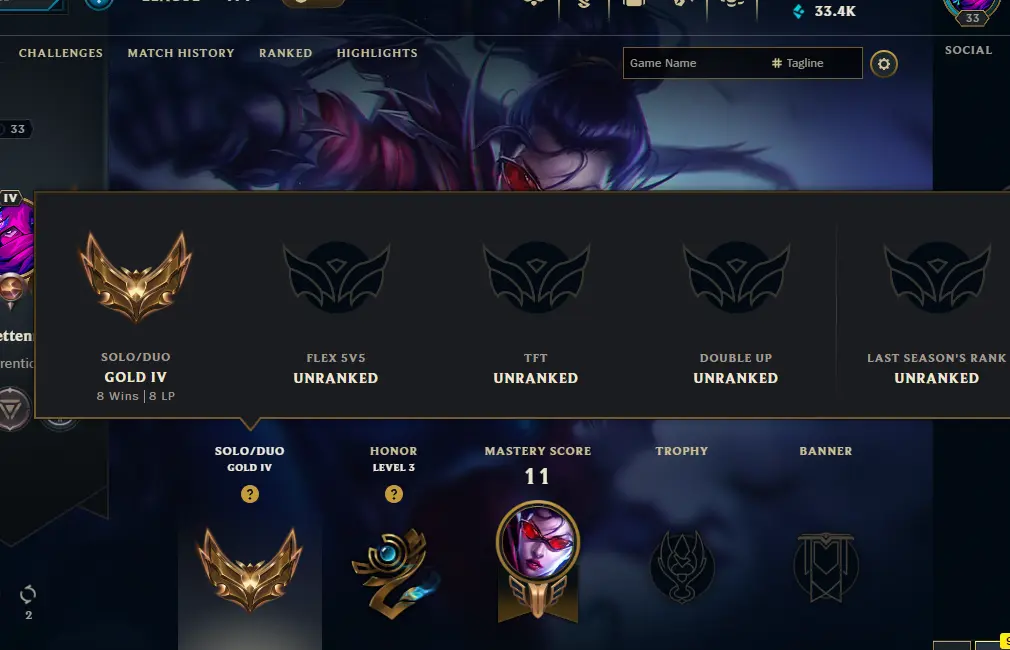The width and height of the screenshot is (1010, 650).
Task: Open the Banner slot icon
Action: point(826,568)
